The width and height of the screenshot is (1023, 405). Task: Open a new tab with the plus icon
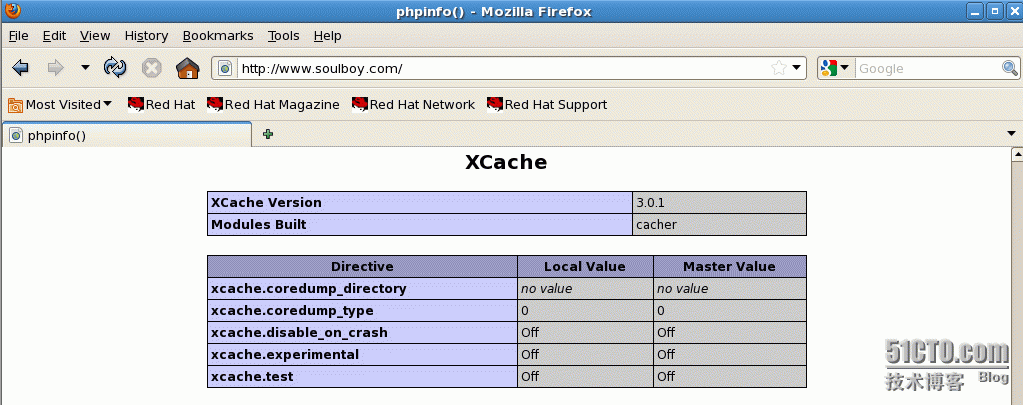point(268,134)
